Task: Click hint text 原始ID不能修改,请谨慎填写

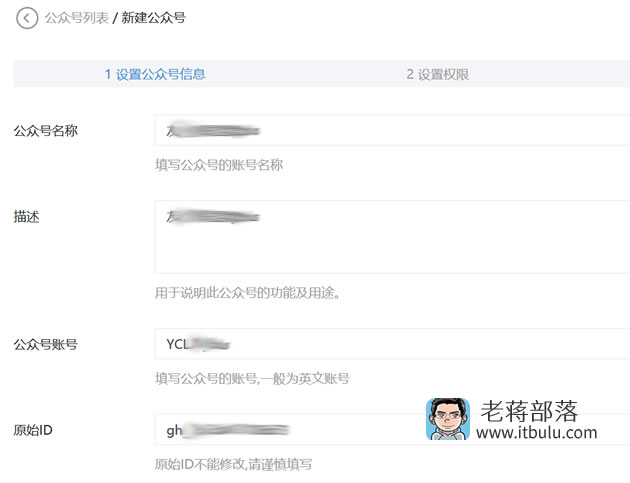Action: [233, 465]
